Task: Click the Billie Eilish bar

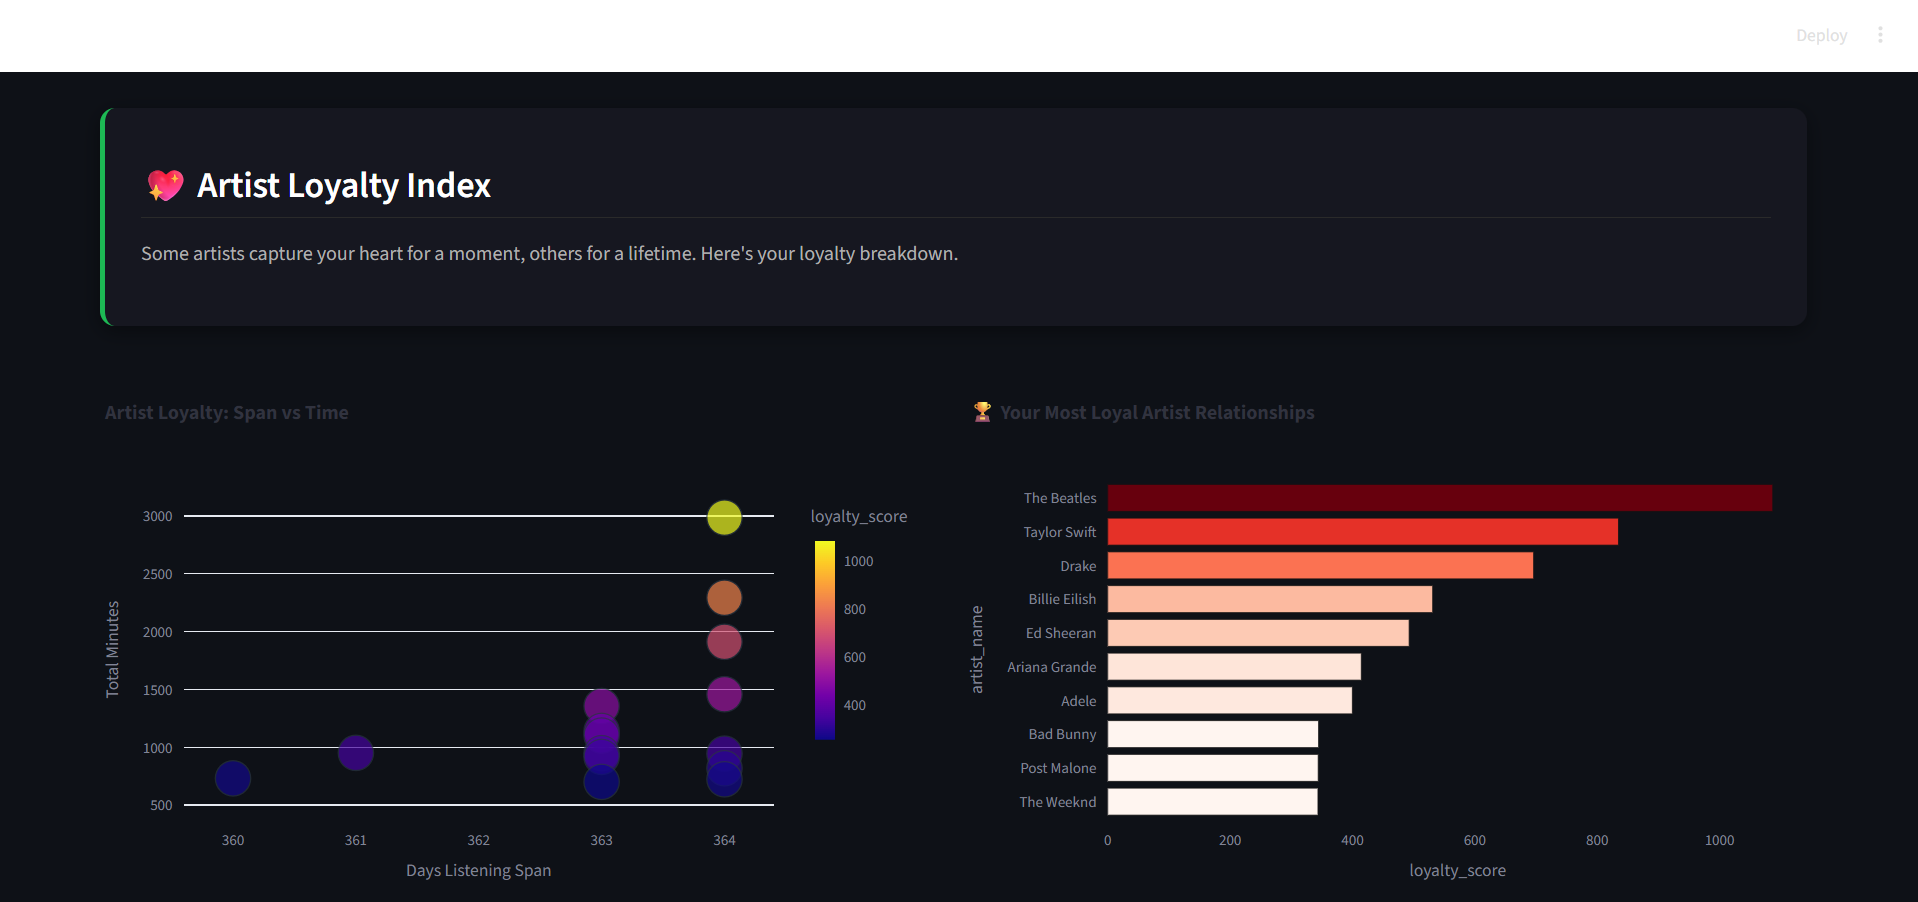Action: [x=1270, y=599]
